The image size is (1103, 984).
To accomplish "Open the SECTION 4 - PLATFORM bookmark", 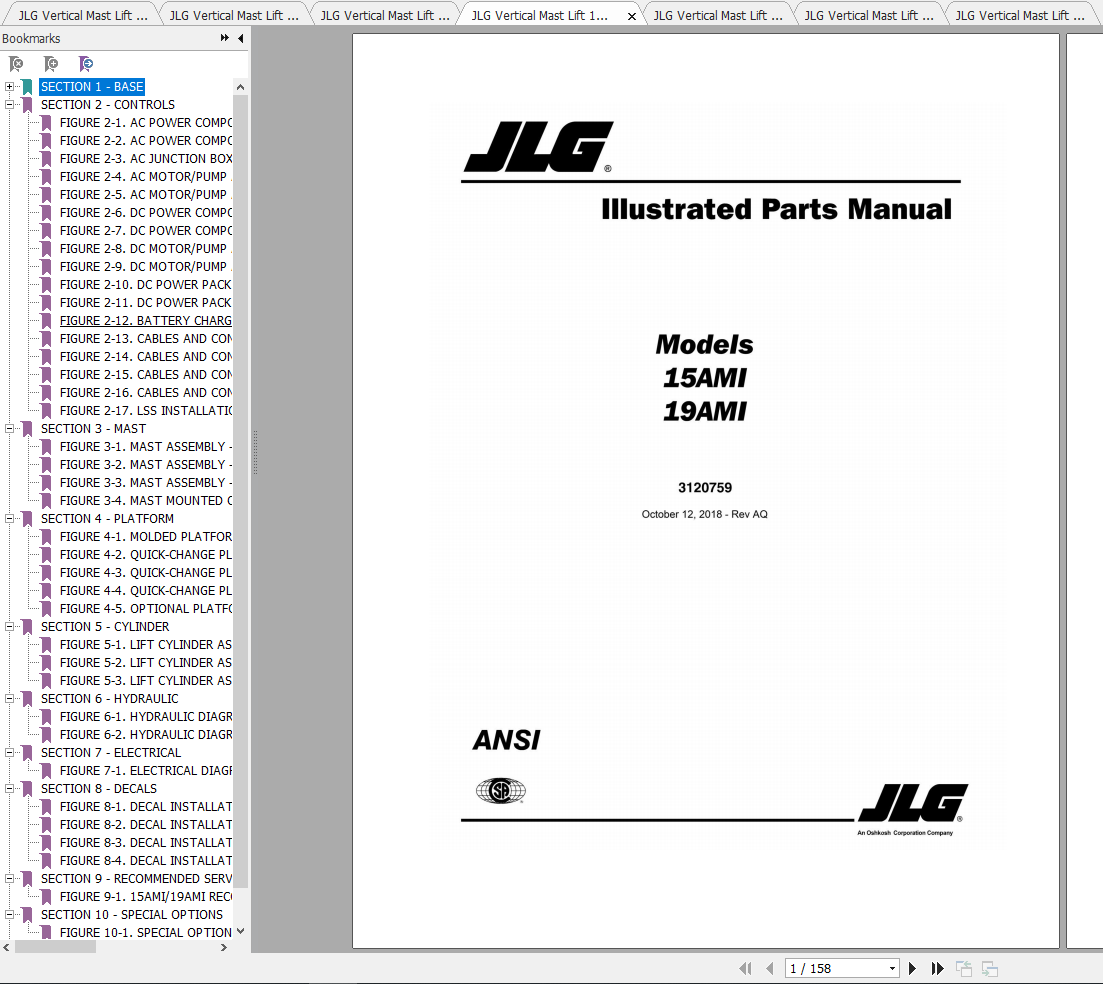I will coord(107,518).
